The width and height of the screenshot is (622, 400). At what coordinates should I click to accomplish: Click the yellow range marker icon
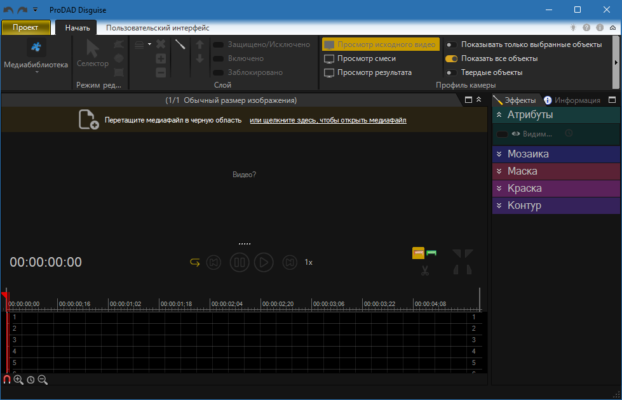tap(418, 253)
